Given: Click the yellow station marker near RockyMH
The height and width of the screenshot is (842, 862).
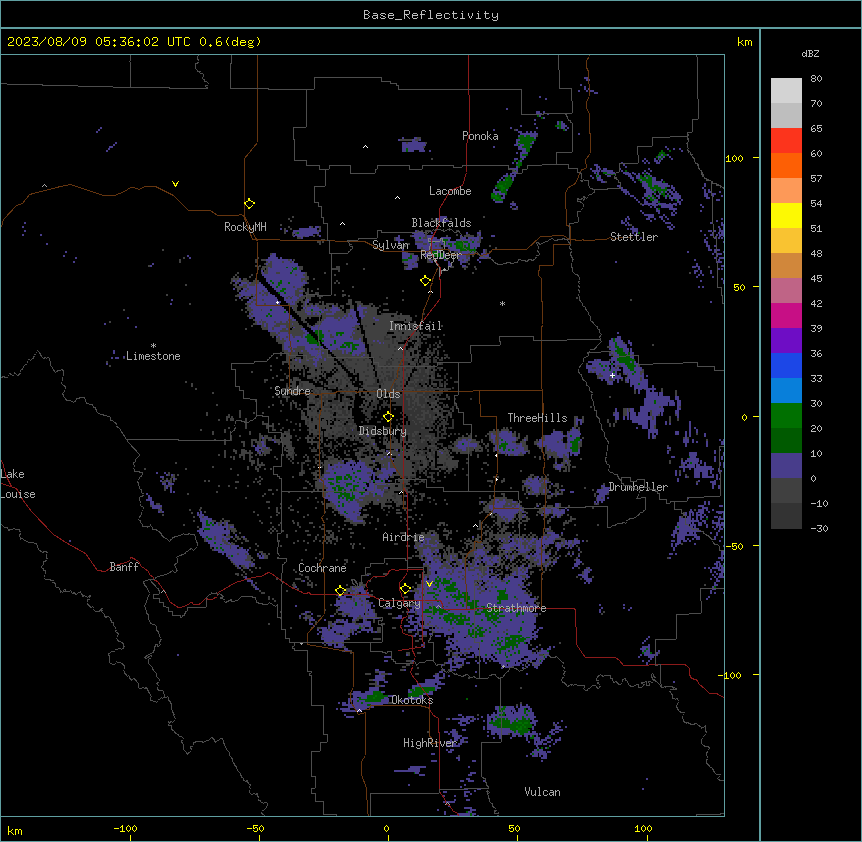Looking at the screenshot, I should pyautogui.click(x=250, y=204).
